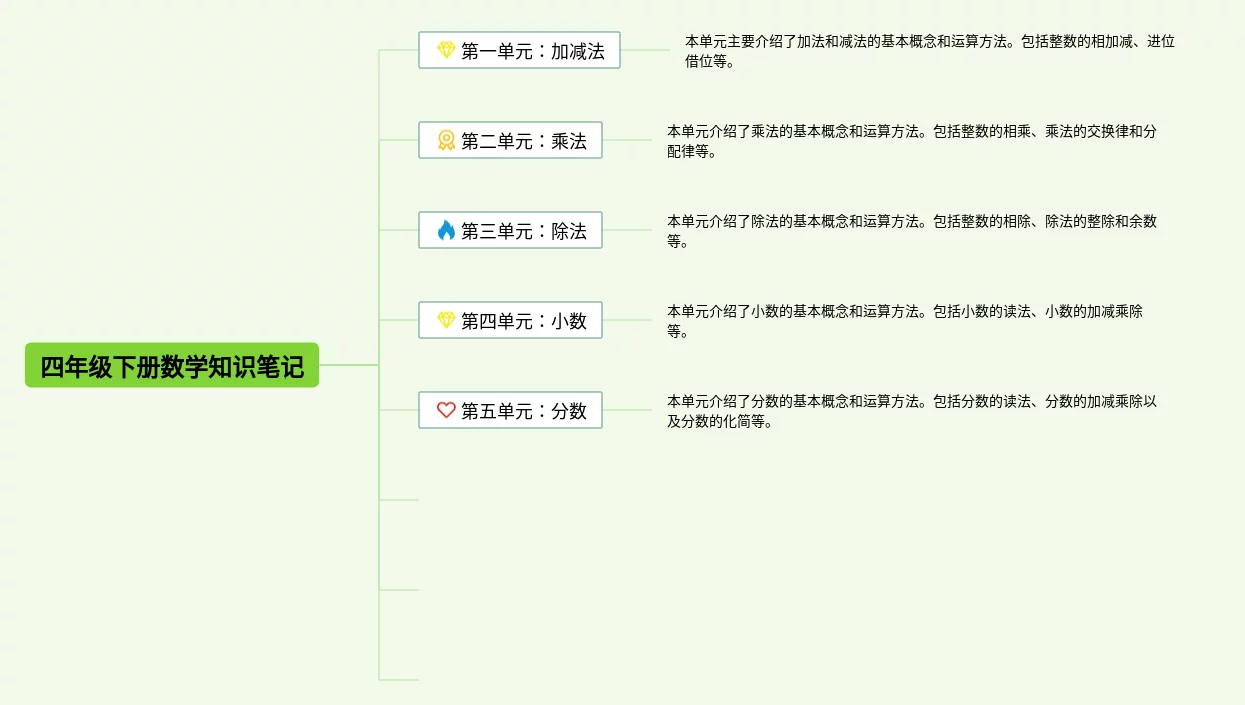This screenshot has width=1245, height=705.
Task: Select the note describing 乘法的基本概念
Action: pyautogui.click(x=912, y=141)
